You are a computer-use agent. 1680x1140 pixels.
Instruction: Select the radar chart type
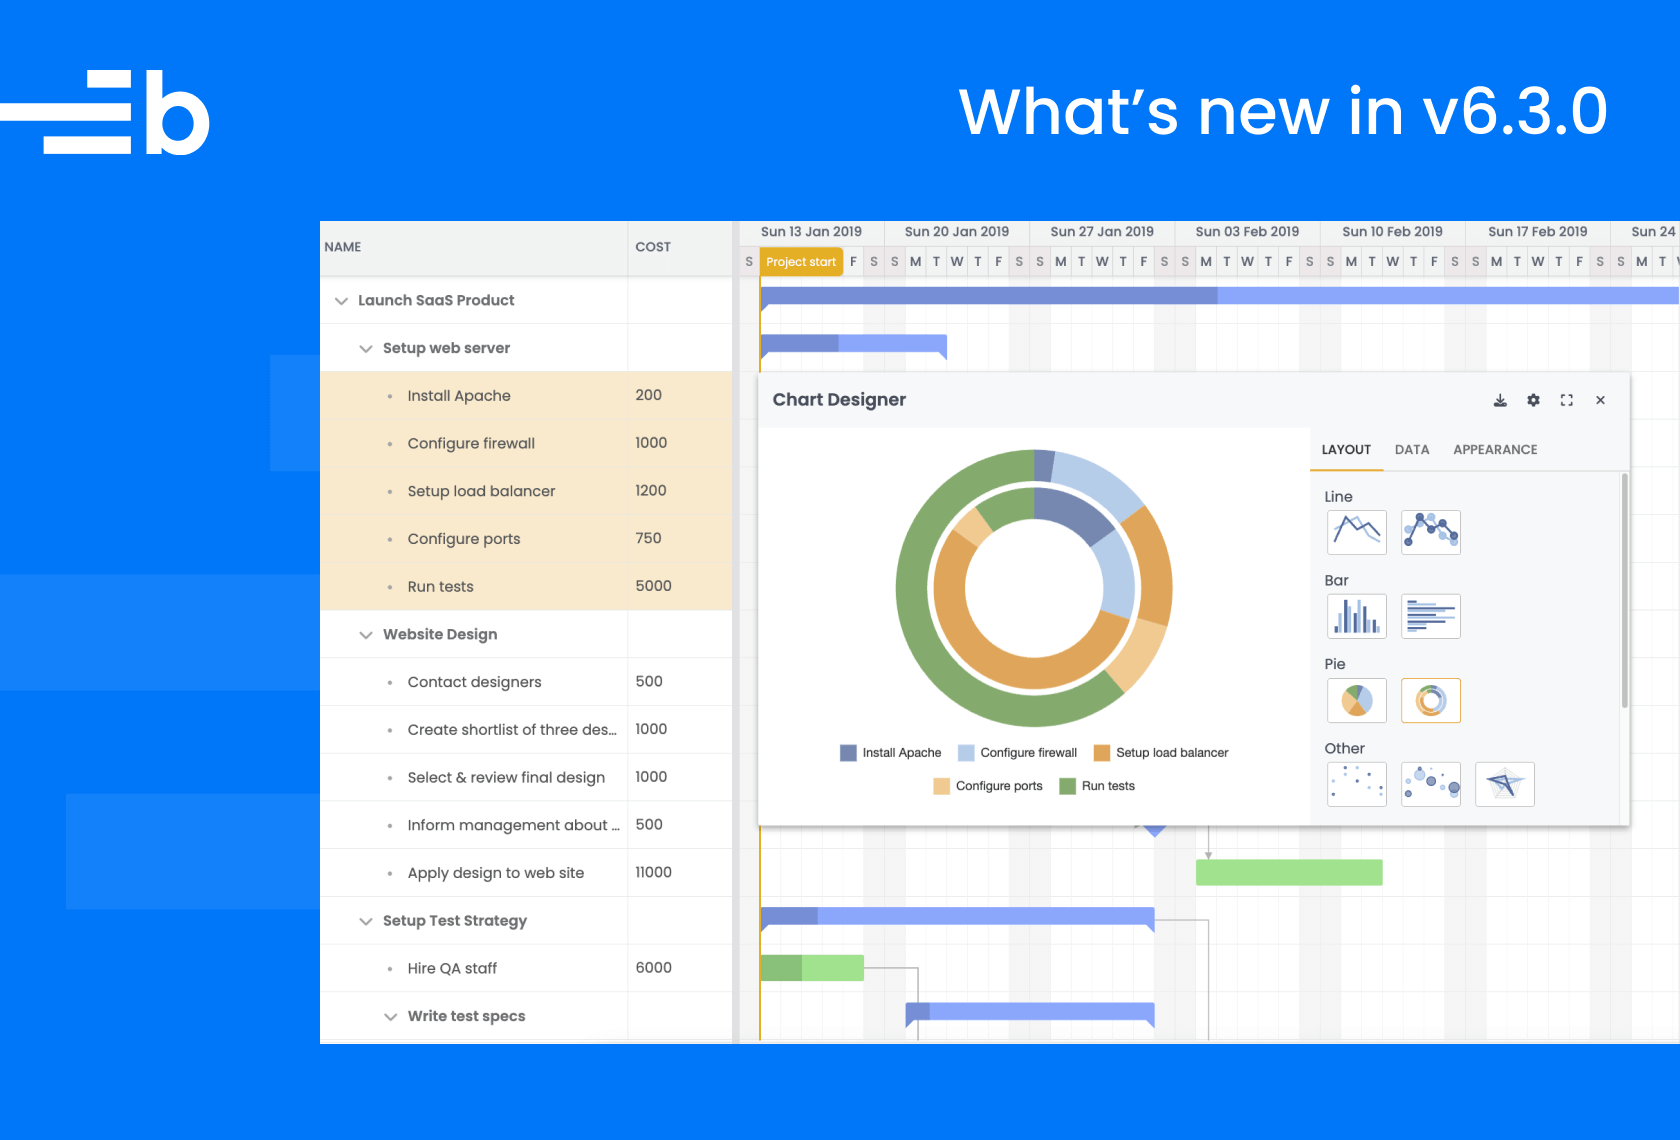point(1505,784)
